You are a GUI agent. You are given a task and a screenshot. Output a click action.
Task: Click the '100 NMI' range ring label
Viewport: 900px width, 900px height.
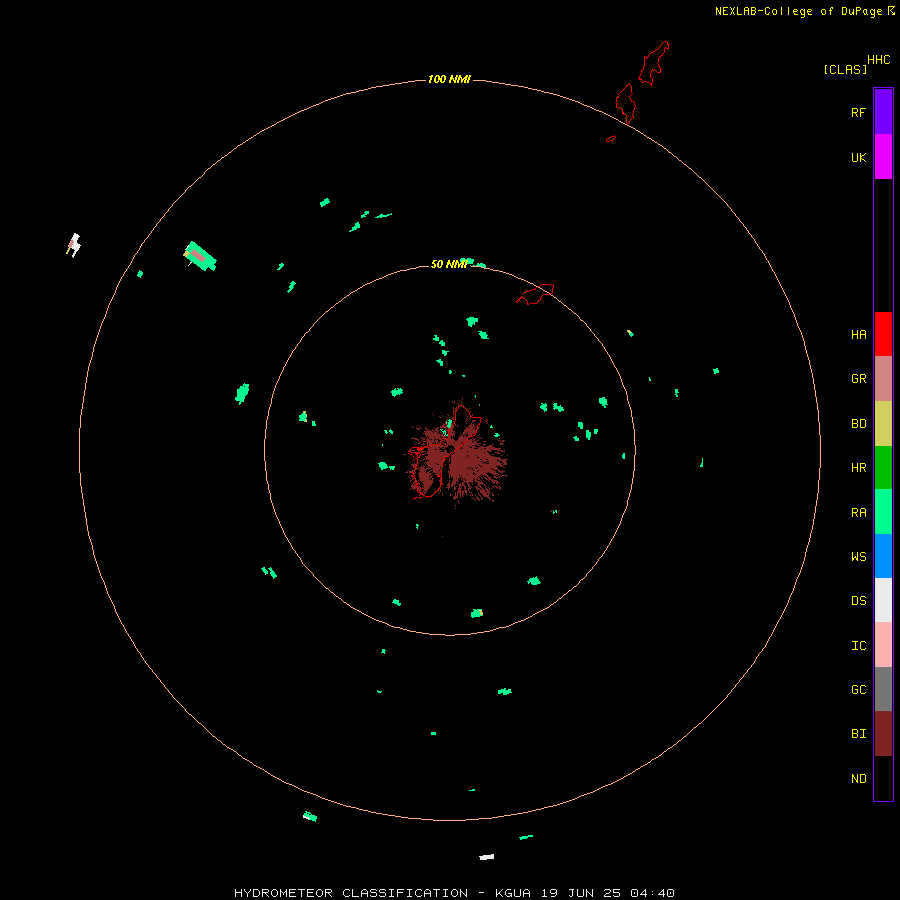pos(449,79)
